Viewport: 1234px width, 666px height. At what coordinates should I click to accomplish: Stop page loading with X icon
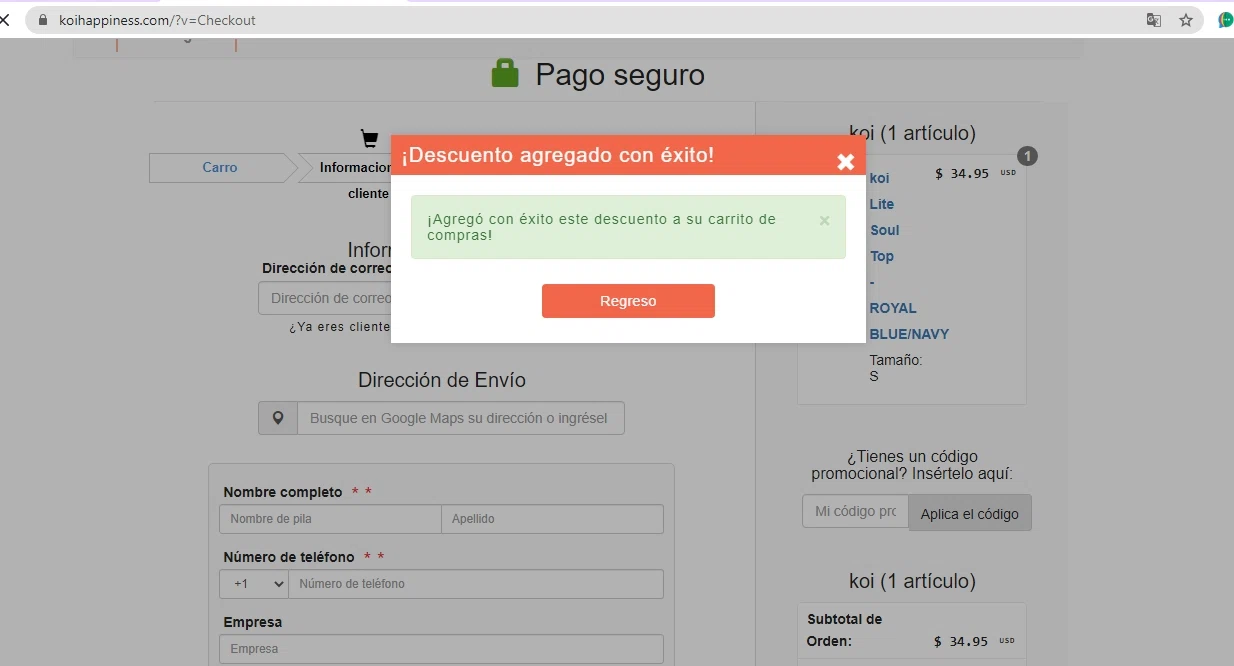click(4, 20)
